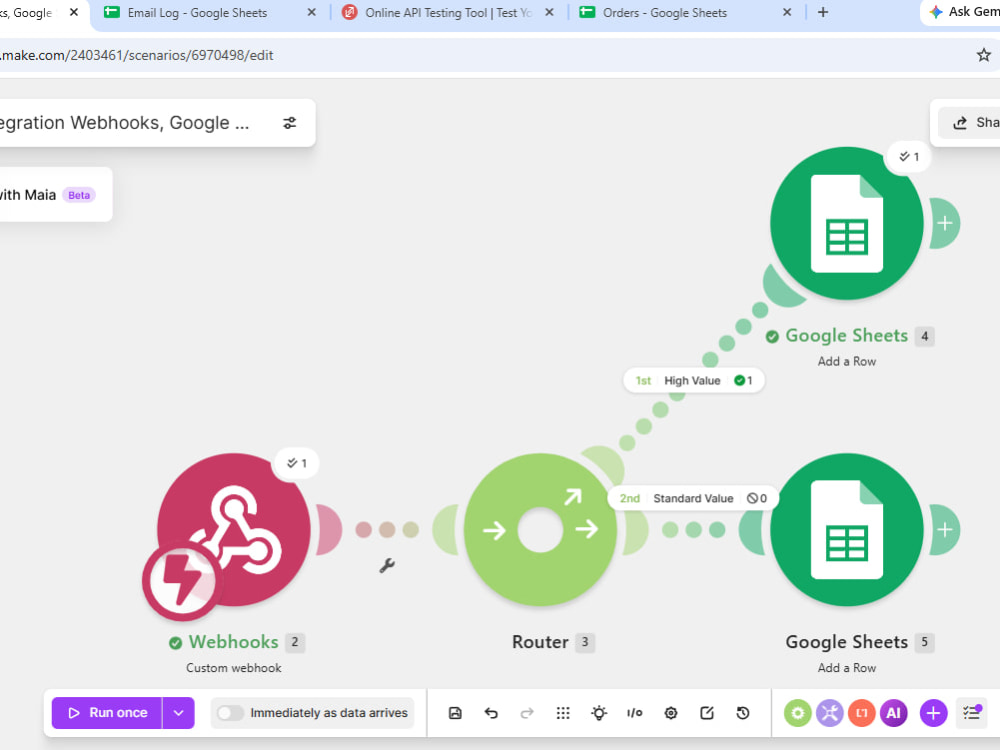Toggle Immediately as data arrives scheduling
1000x750 pixels.
[230, 713]
